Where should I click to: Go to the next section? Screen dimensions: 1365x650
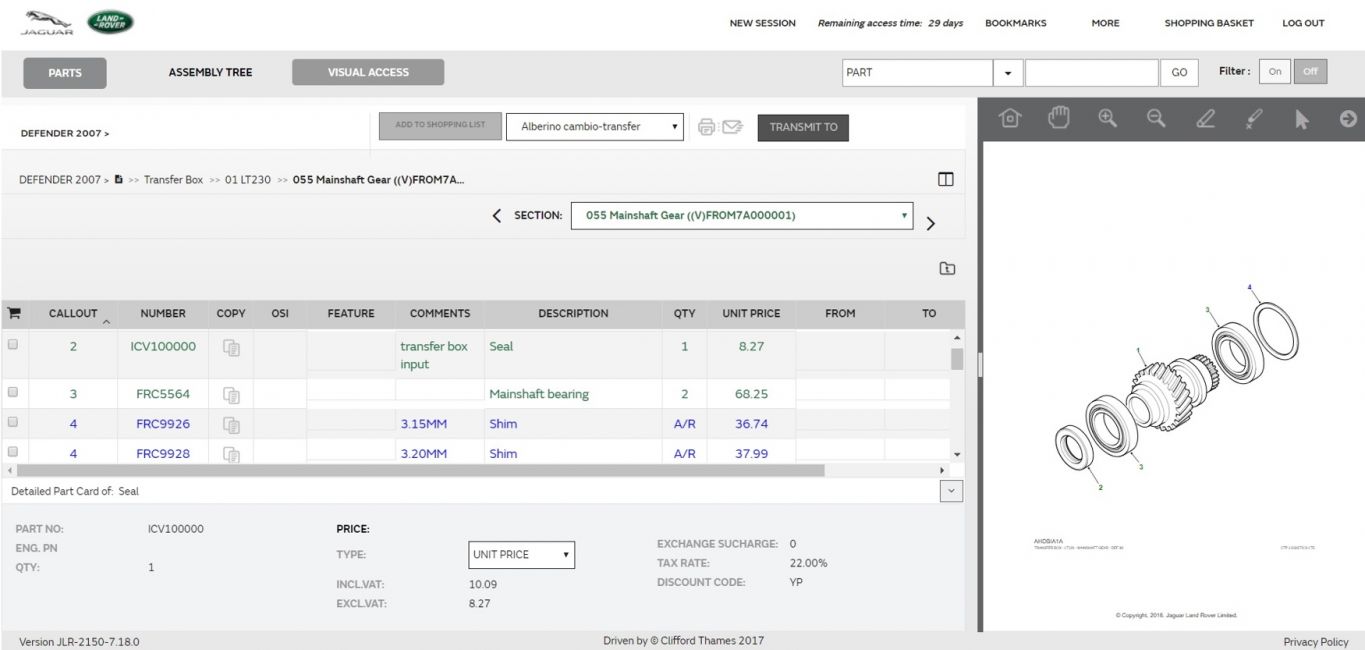pos(931,224)
